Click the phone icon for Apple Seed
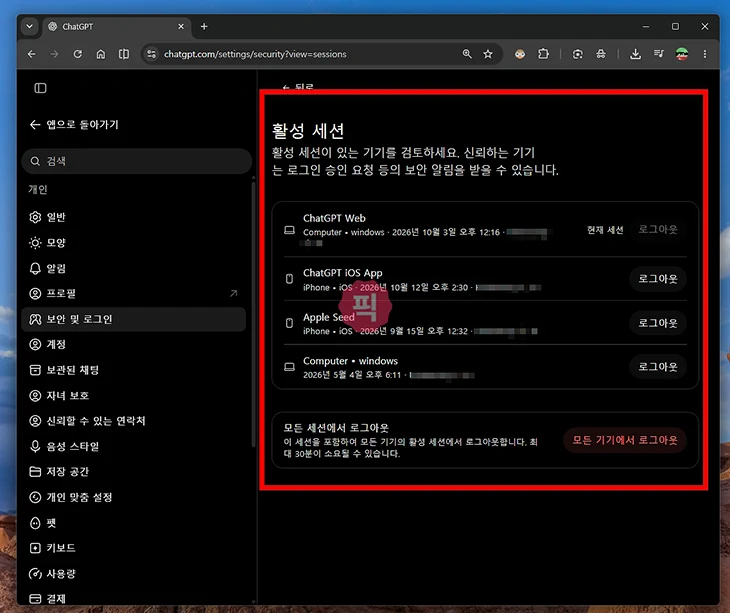Viewport: 730px width, 613px height. coord(289,323)
